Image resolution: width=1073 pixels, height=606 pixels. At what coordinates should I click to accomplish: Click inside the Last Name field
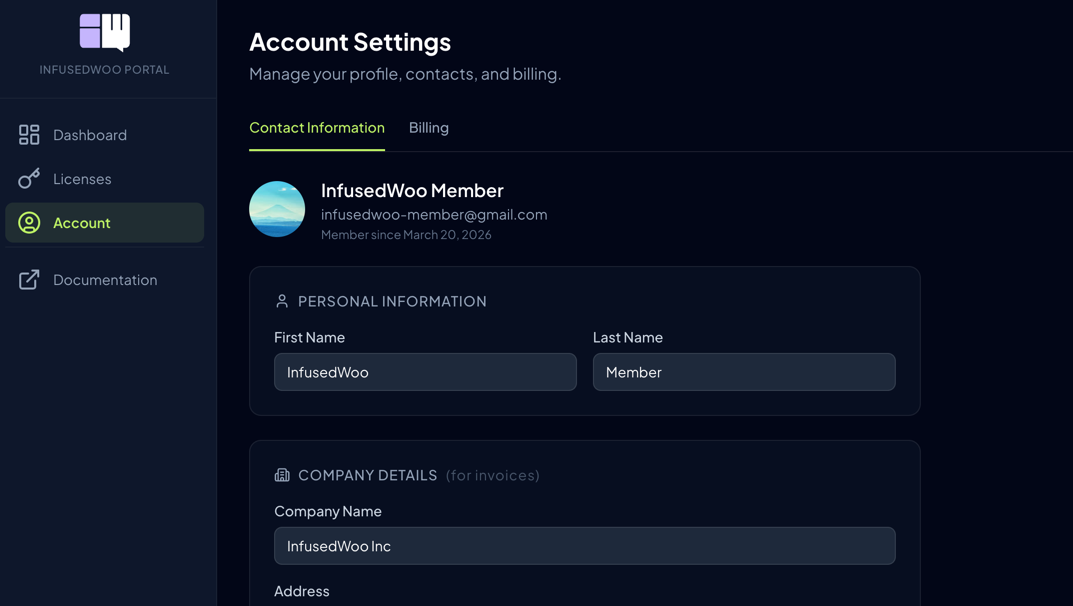(x=744, y=371)
